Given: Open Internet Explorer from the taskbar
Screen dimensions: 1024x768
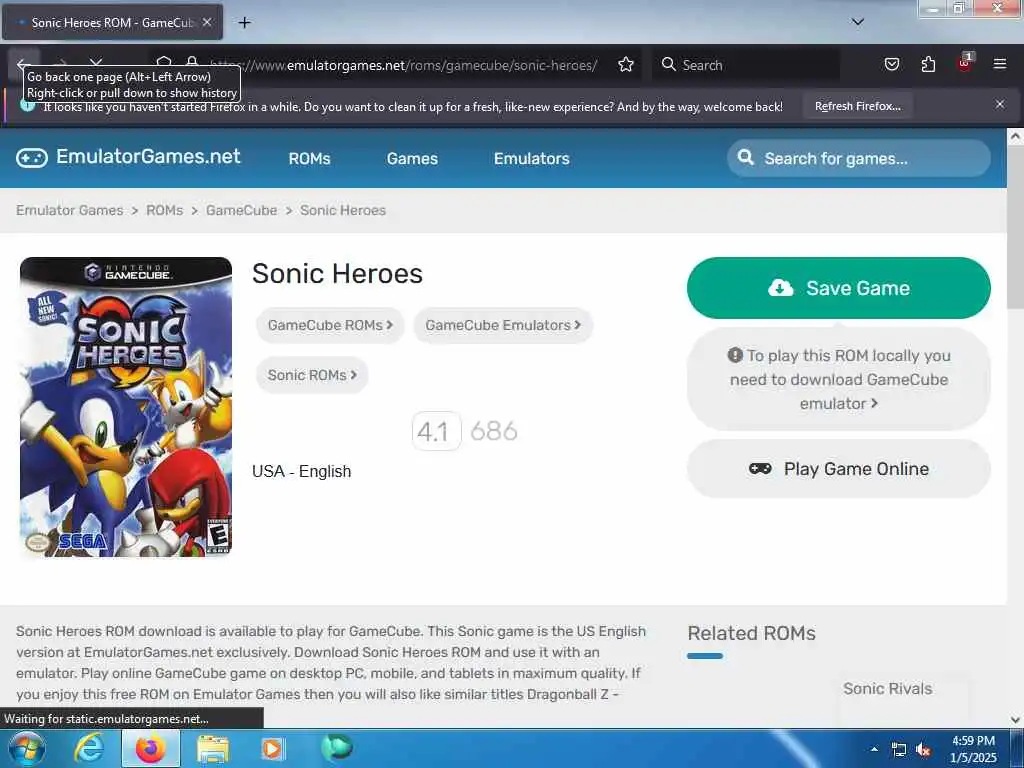Looking at the screenshot, I should click(x=89, y=748).
